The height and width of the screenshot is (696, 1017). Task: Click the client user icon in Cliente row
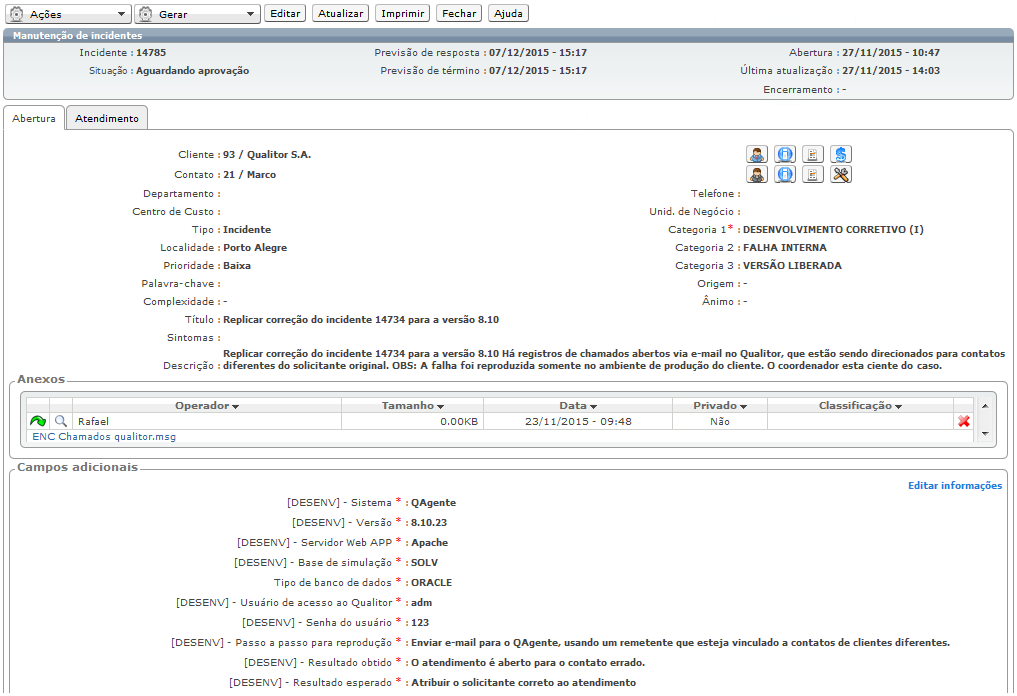click(757, 154)
